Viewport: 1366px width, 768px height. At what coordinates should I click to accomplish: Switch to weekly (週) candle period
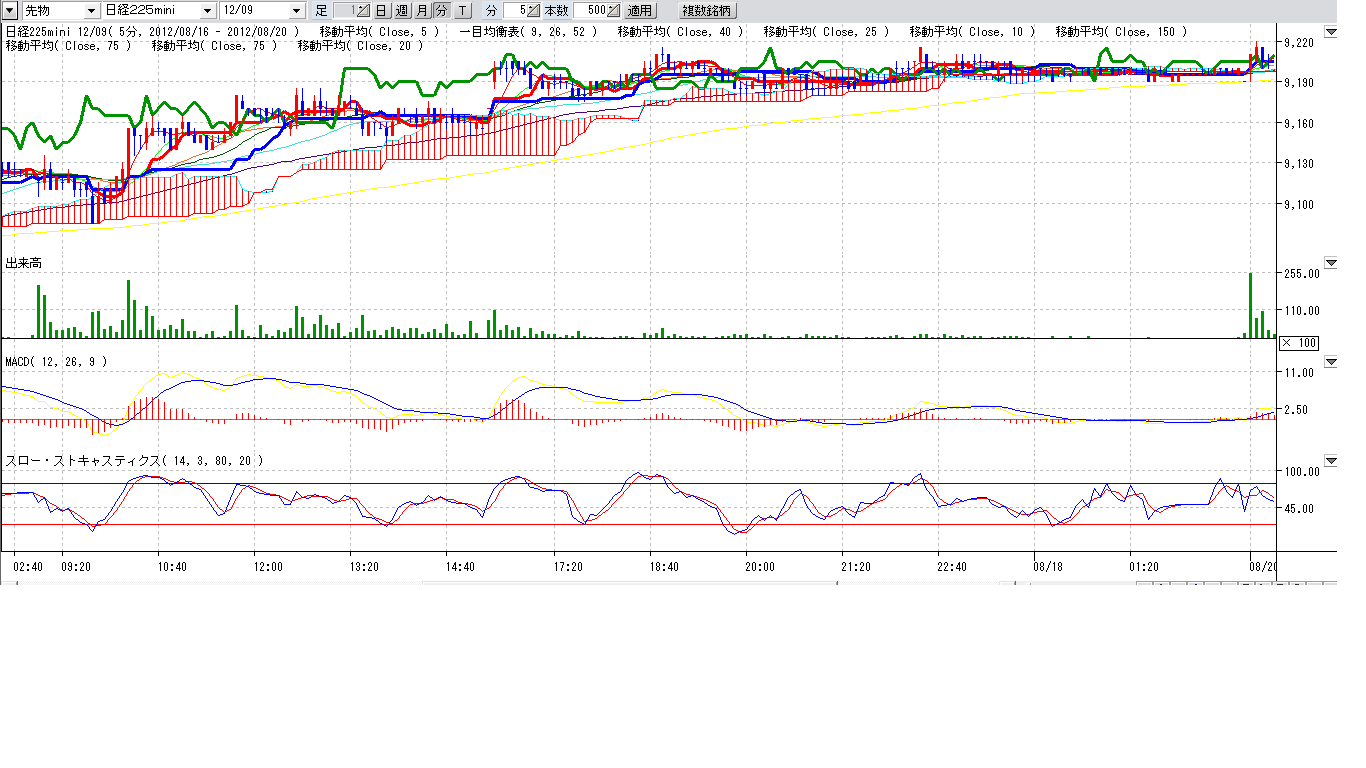tap(401, 10)
